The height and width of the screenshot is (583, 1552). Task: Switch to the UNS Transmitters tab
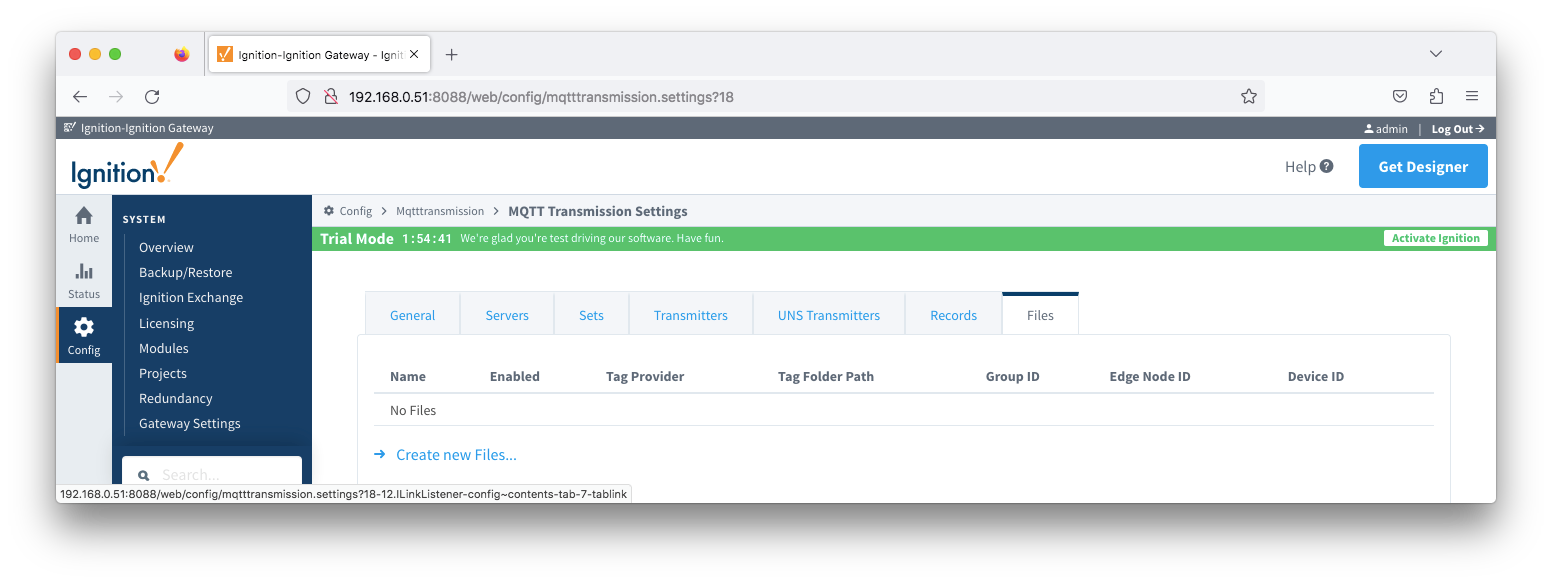pos(829,315)
